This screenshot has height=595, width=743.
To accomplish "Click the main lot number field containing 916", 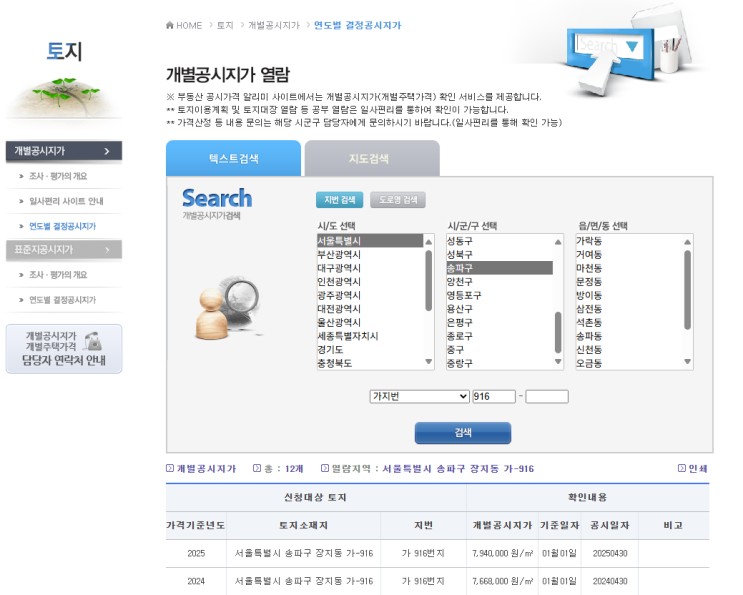I will [x=494, y=397].
